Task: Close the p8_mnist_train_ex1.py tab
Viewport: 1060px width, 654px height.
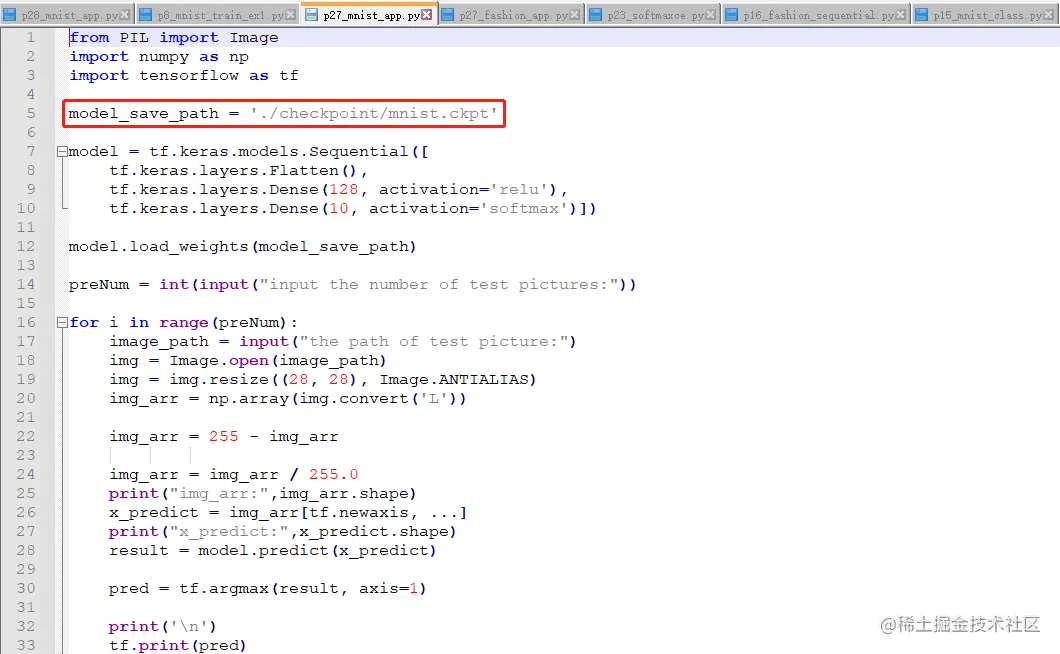Action: click(x=291, y=14)
